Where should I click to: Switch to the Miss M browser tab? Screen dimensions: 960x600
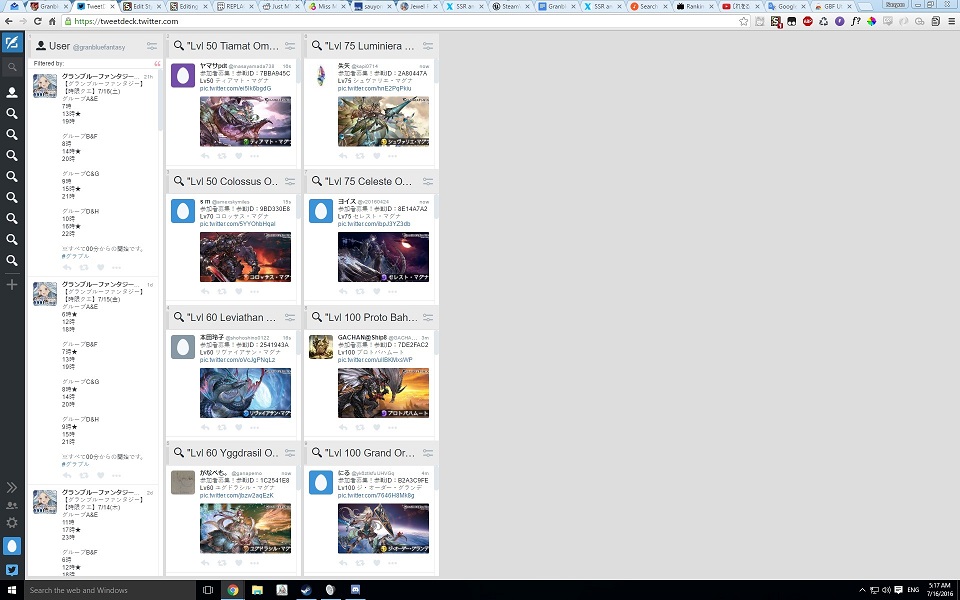[325, 6]
